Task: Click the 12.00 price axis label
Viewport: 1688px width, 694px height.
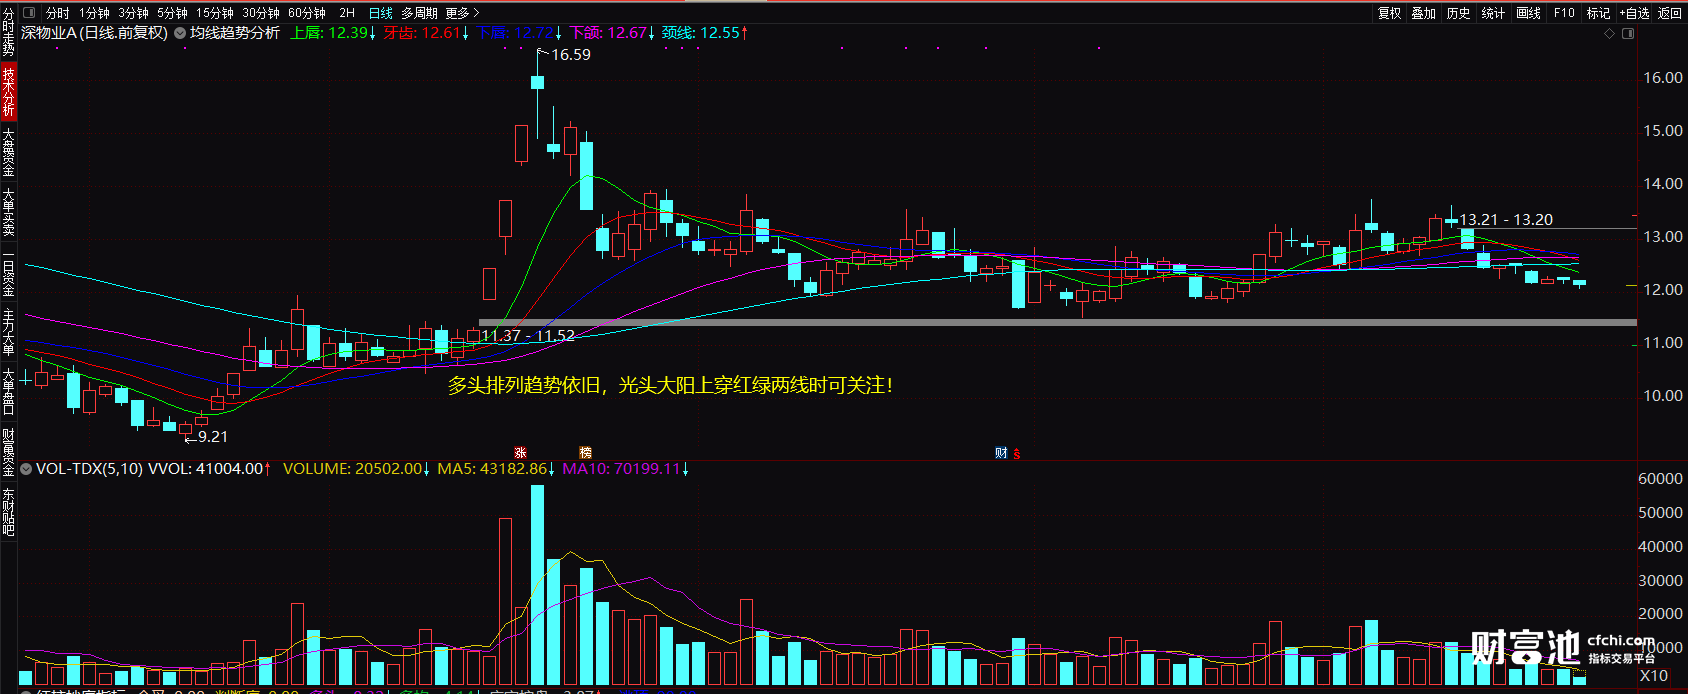Action: pos(1663,290)
